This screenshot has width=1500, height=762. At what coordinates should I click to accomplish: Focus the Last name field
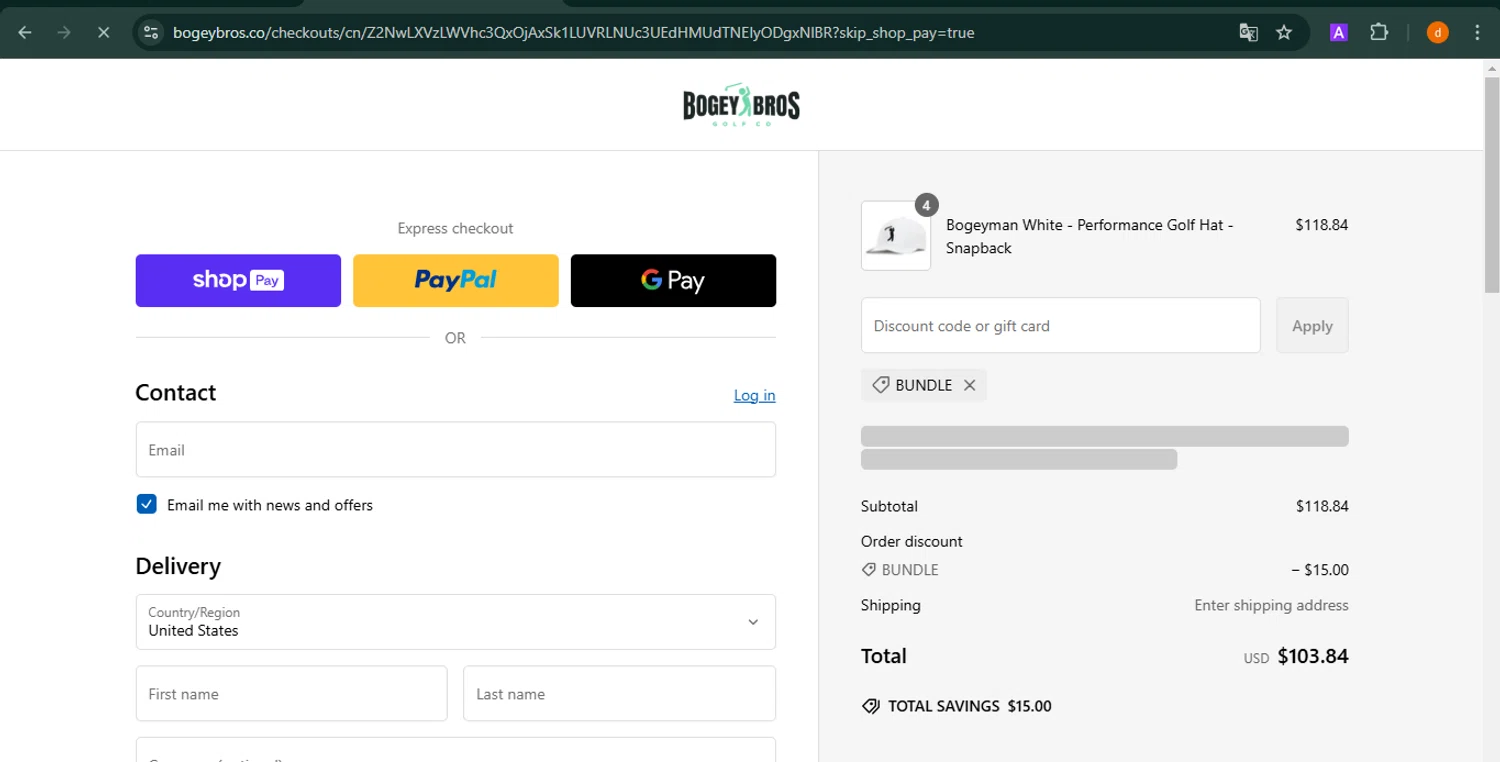coord(619,693)
